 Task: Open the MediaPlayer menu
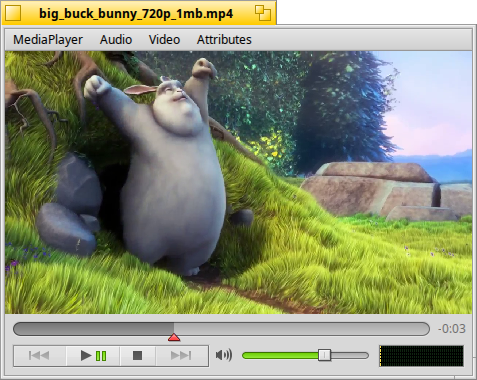coord(48,40)
